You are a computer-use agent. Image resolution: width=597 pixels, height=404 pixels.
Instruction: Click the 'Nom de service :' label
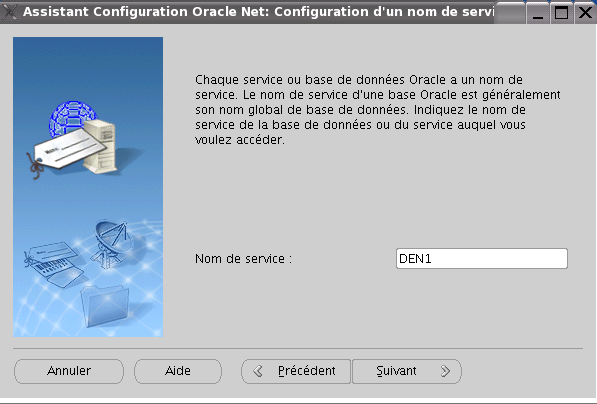pyautogui.click(x=243, y=259)
